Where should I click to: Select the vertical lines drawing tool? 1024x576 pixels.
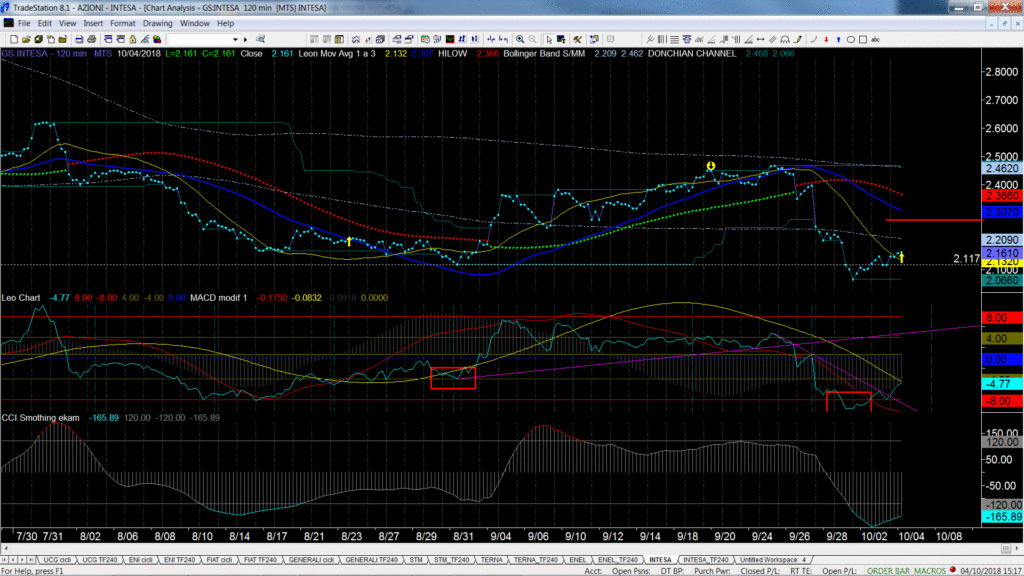(662, 39)
